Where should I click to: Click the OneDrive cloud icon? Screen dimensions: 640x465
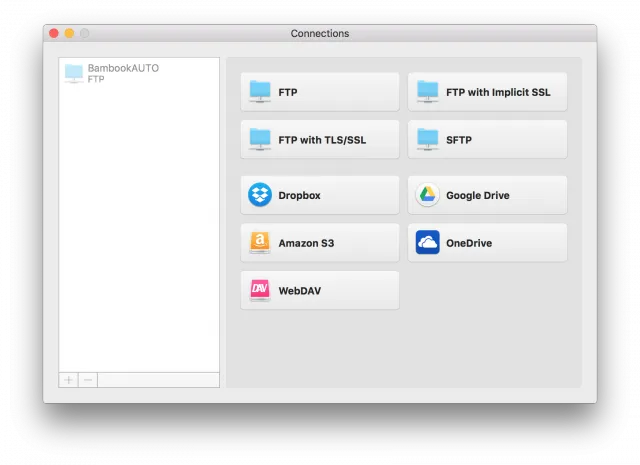(427, 243)
